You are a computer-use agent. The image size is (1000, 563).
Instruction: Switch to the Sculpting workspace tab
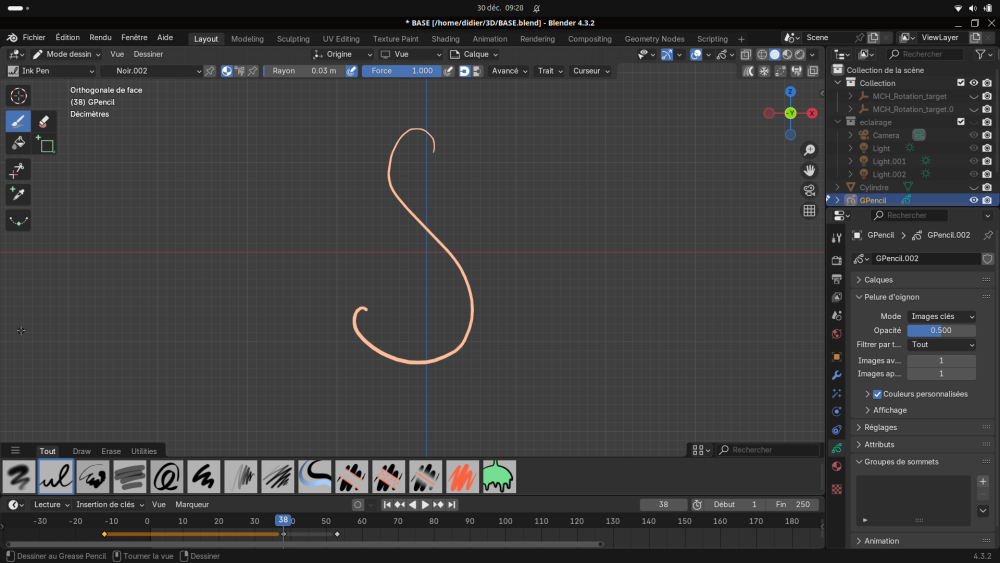pyautogui.click(x=293, y=39)
